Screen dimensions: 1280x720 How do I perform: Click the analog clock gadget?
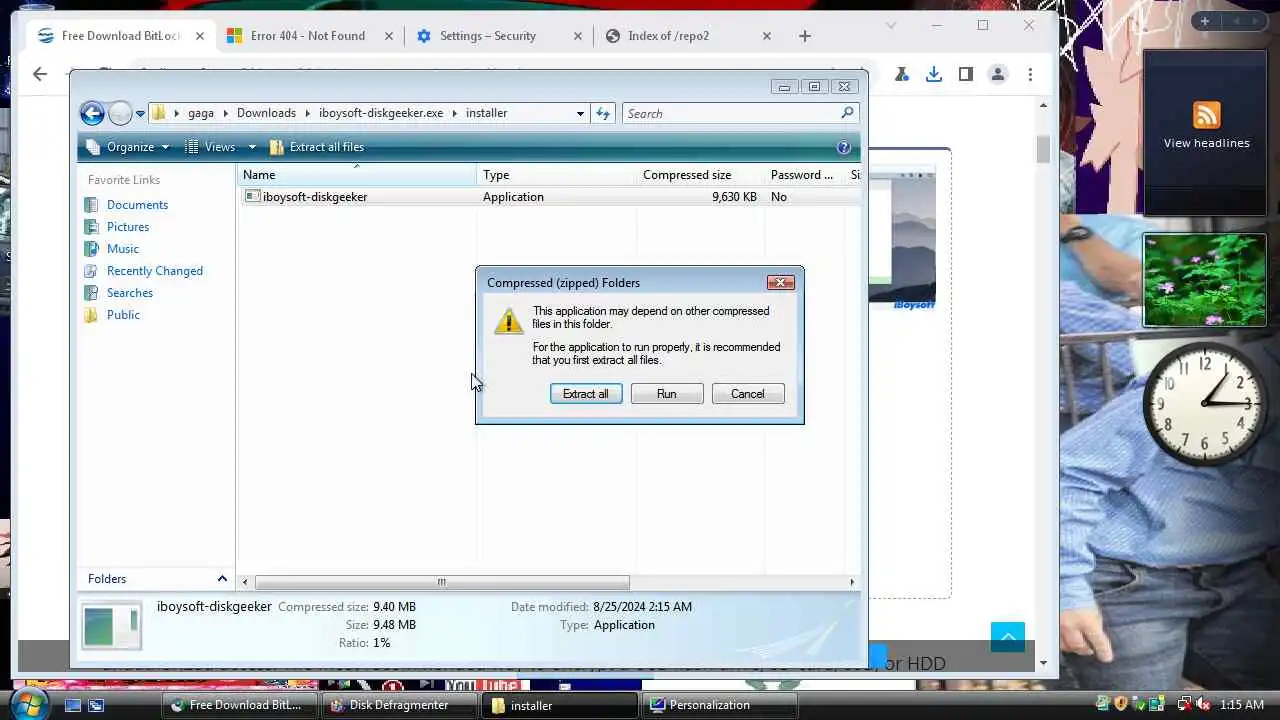click(1204, 404)
